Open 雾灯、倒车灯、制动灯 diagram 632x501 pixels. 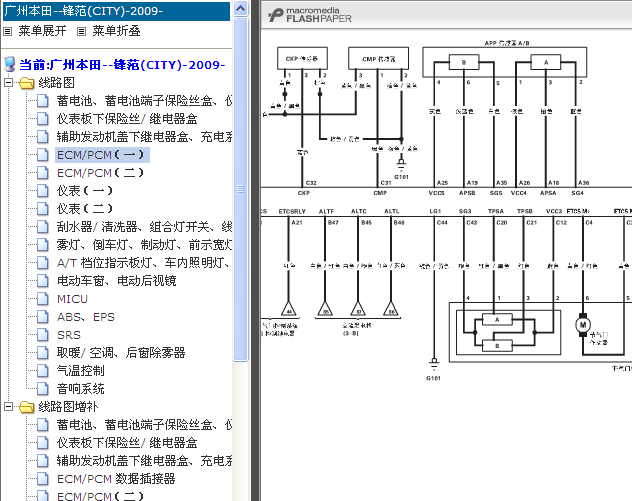pos(144,245)
